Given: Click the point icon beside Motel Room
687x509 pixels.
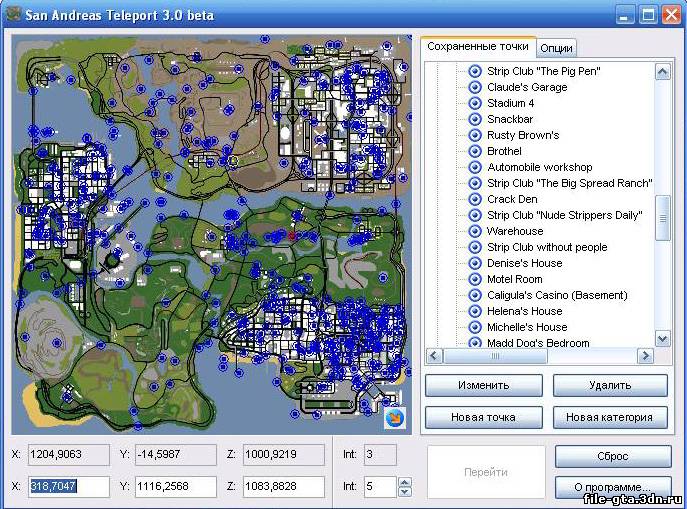Looking at the screenshot, I should (x=475, y=279).
